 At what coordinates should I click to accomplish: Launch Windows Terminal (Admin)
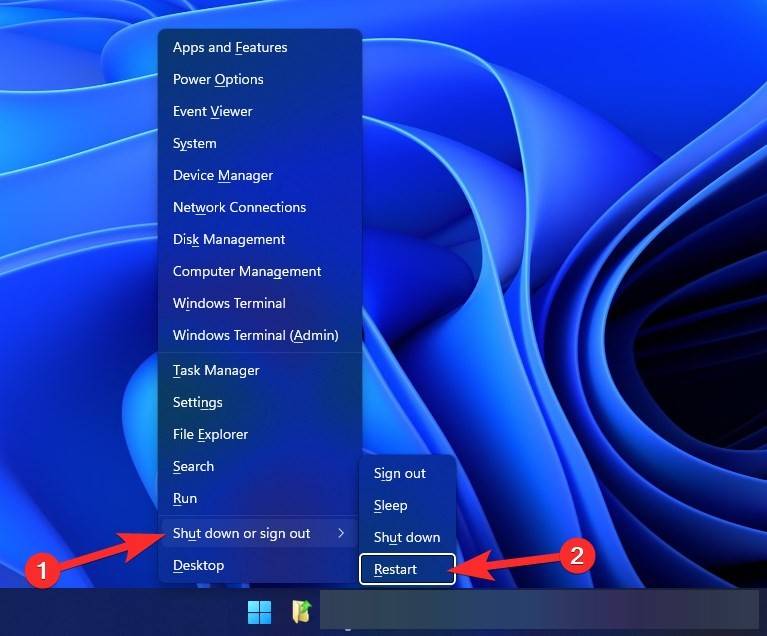(x=260, y=336)
